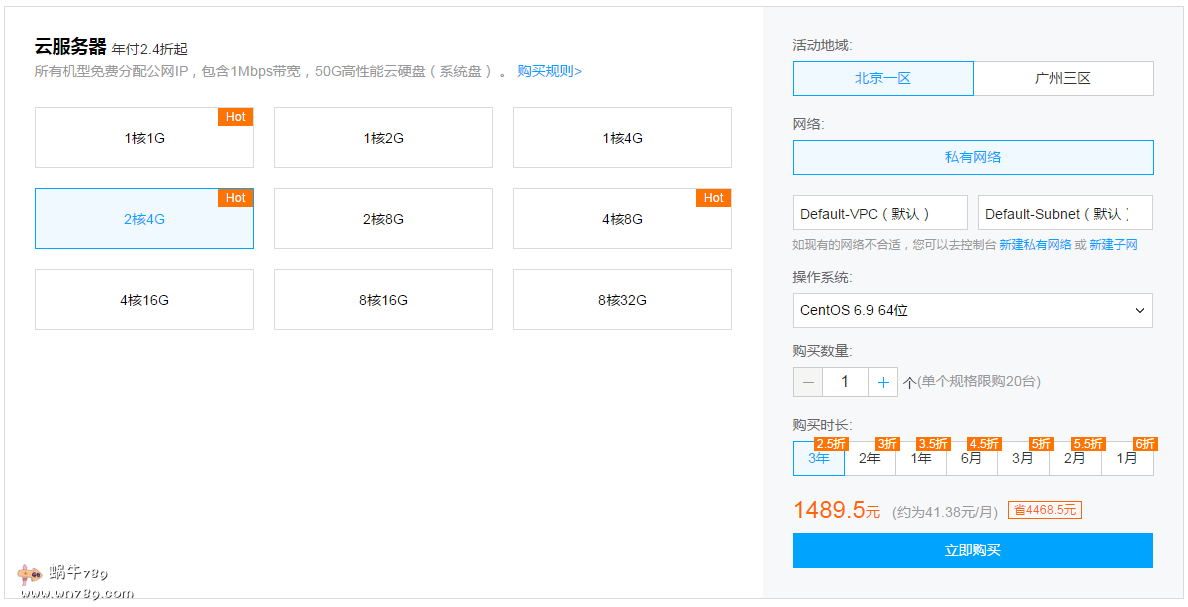
Task: Expand the Default-VPC network selector
Action: (x=880, y=214)
